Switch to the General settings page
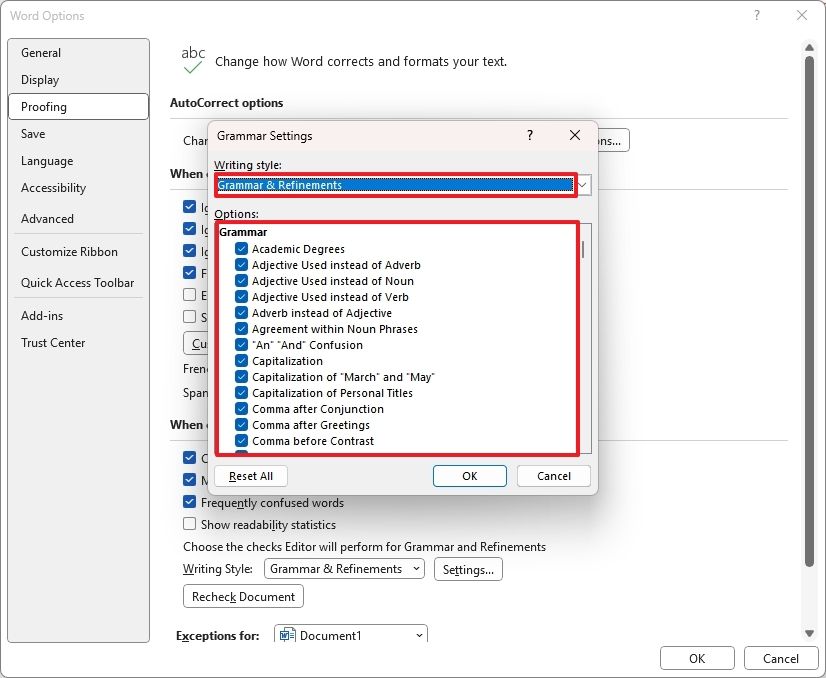The image size is (826, 678). pos(42,52)
